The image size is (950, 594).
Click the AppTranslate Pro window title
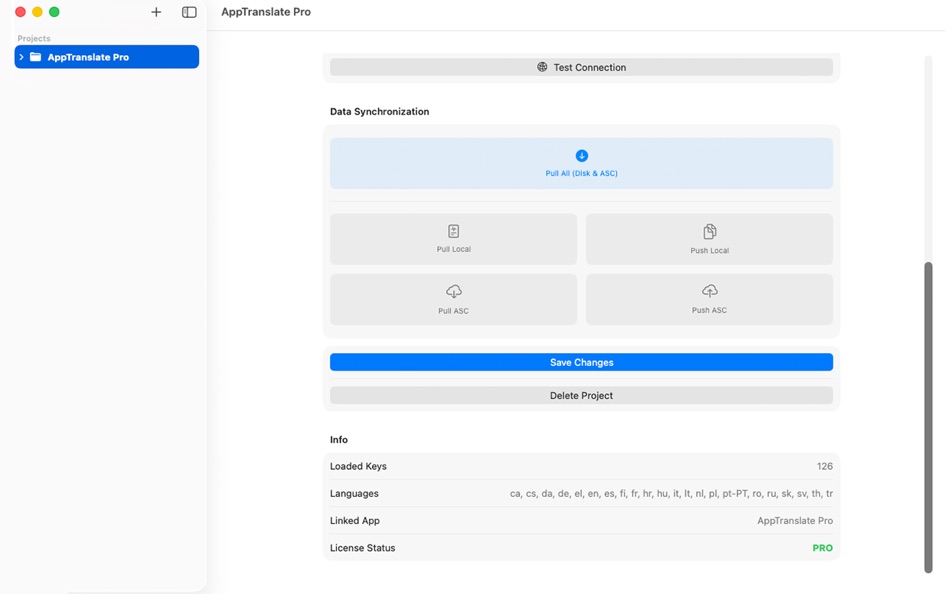[x=265, y=11]
